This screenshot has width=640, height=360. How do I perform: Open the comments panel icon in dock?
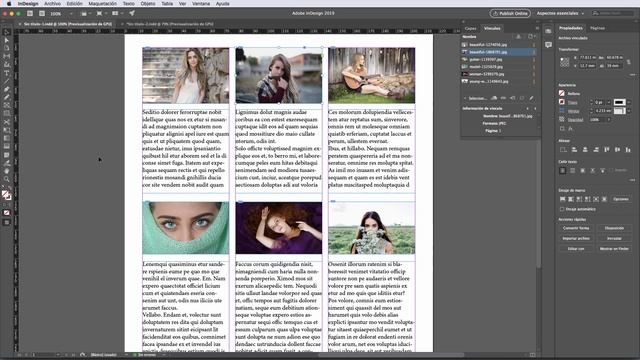pos(548,44)
